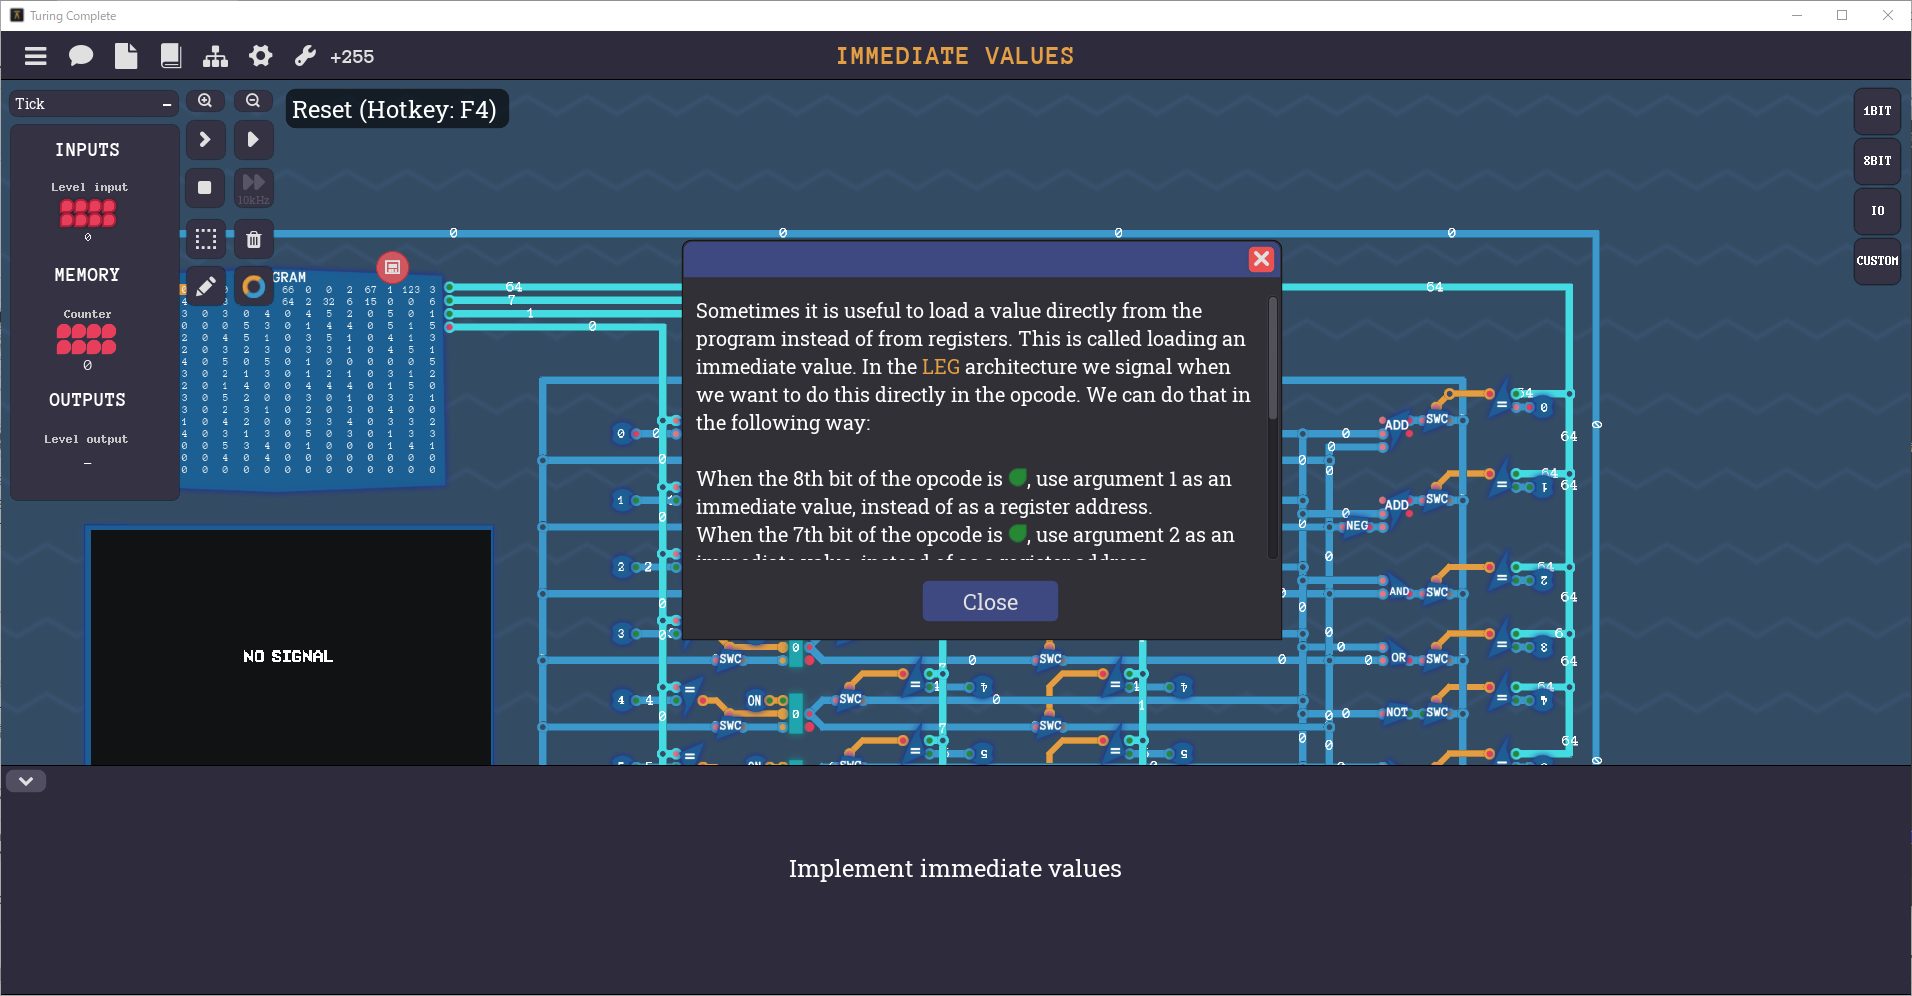Click the red save program icon above PROGRAM

(x=392, y=267)
